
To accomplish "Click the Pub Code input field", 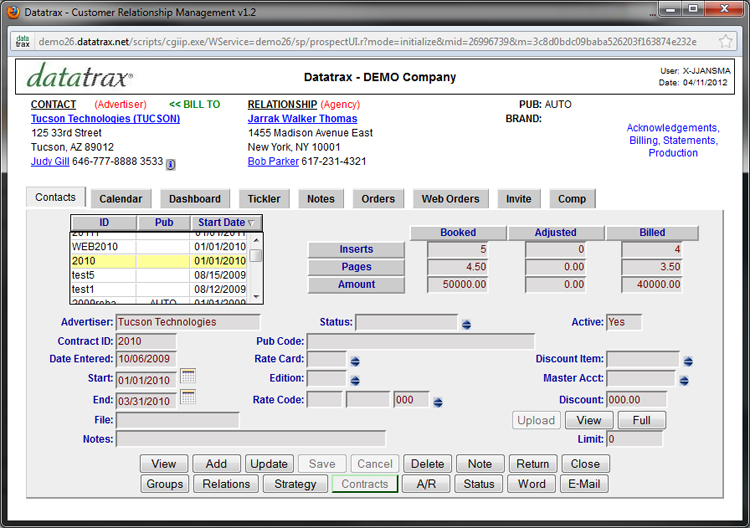I will 420,341.
